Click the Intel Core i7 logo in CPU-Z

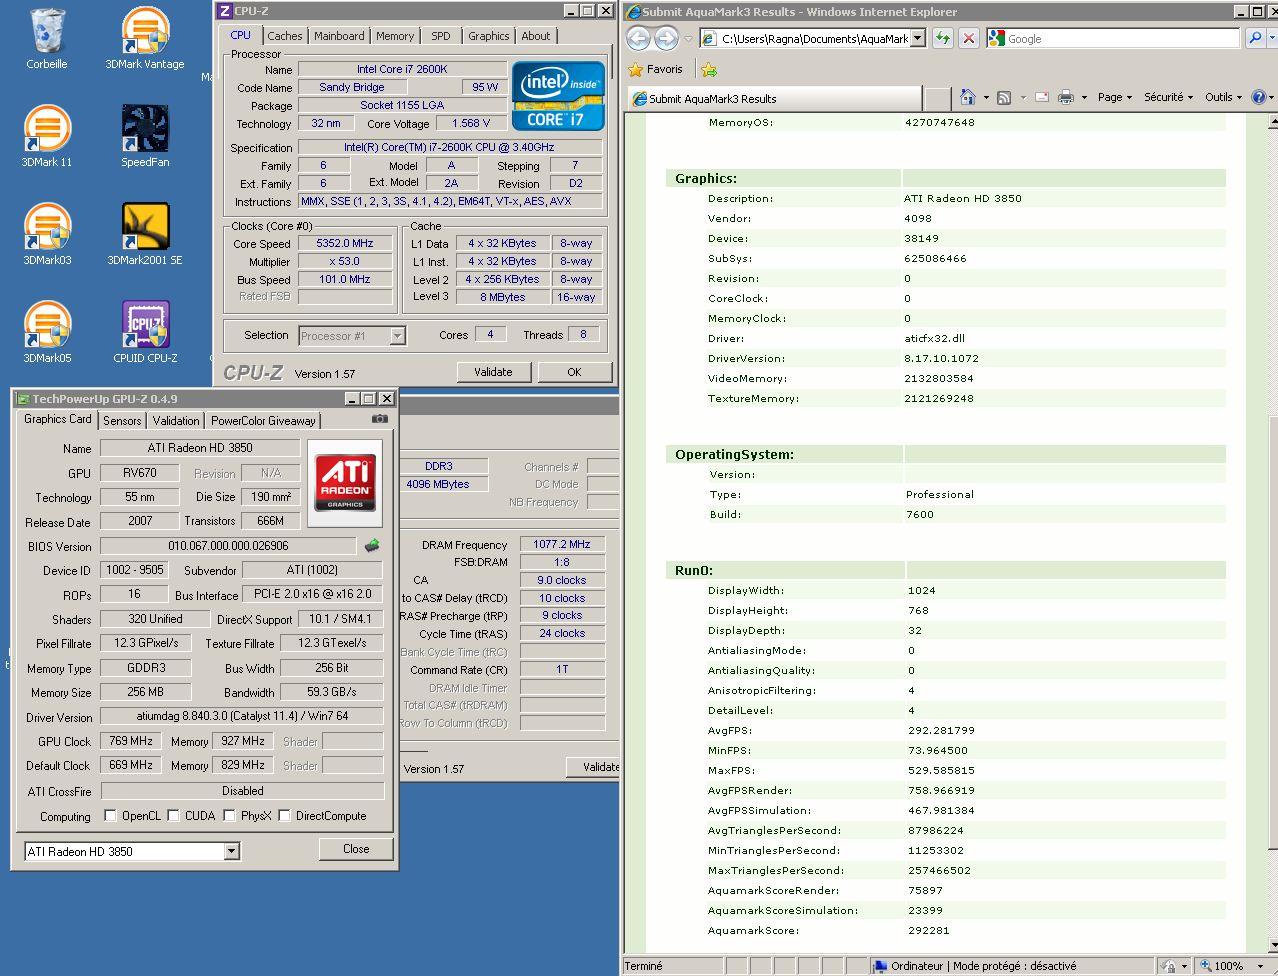(x=559, y=96)
